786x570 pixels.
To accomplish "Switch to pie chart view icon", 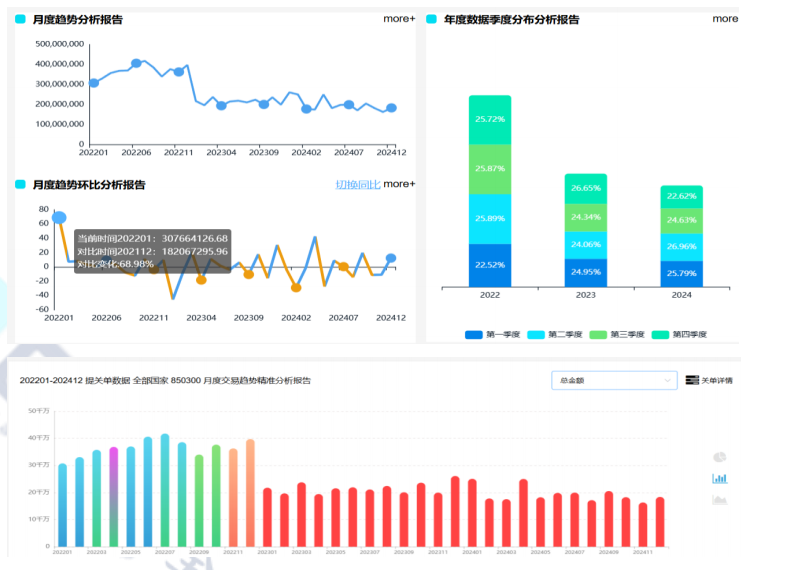I will point(719,457).
